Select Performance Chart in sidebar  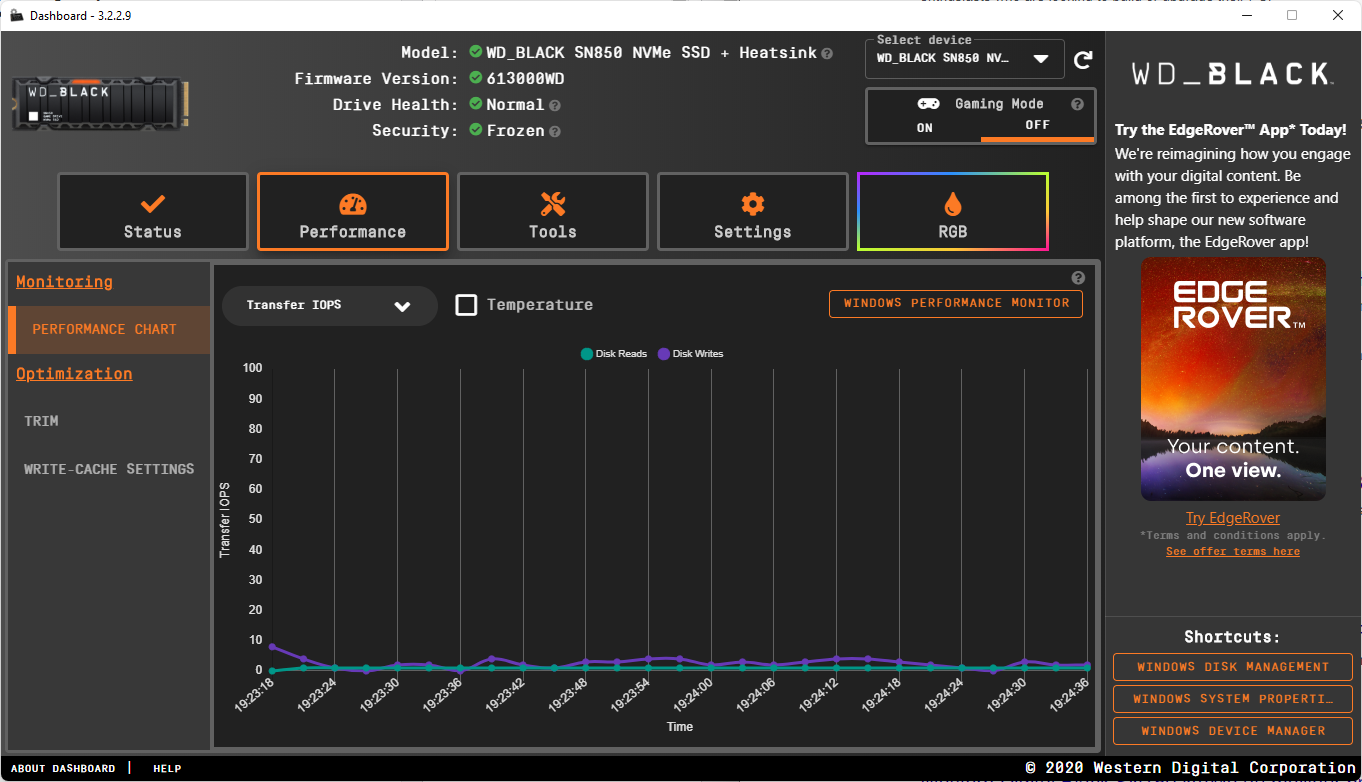pos(109,330)
